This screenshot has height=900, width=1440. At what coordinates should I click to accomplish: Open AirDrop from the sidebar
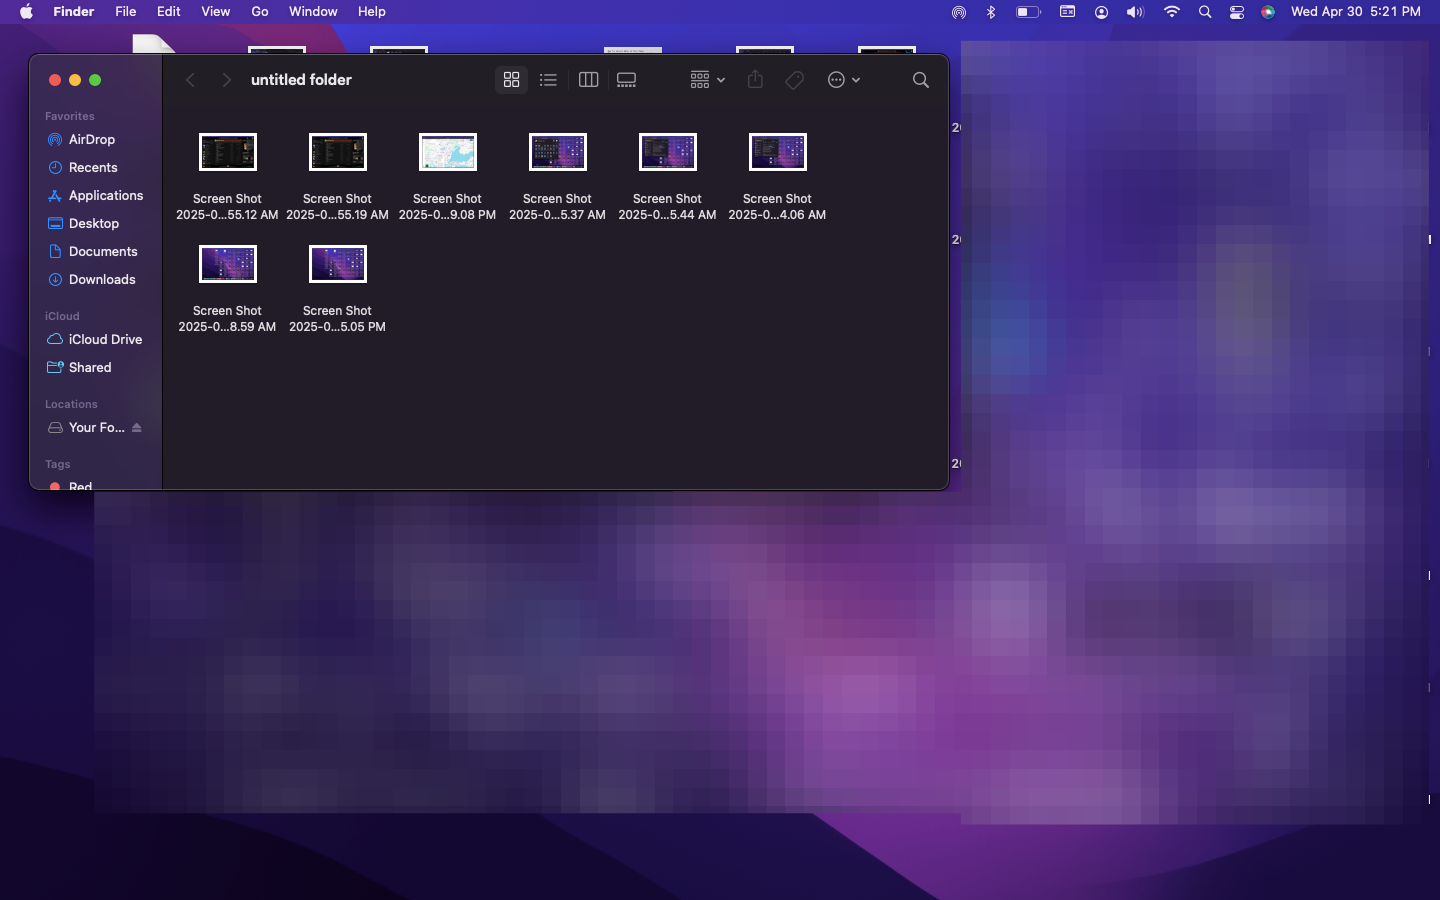pos(91,140)
